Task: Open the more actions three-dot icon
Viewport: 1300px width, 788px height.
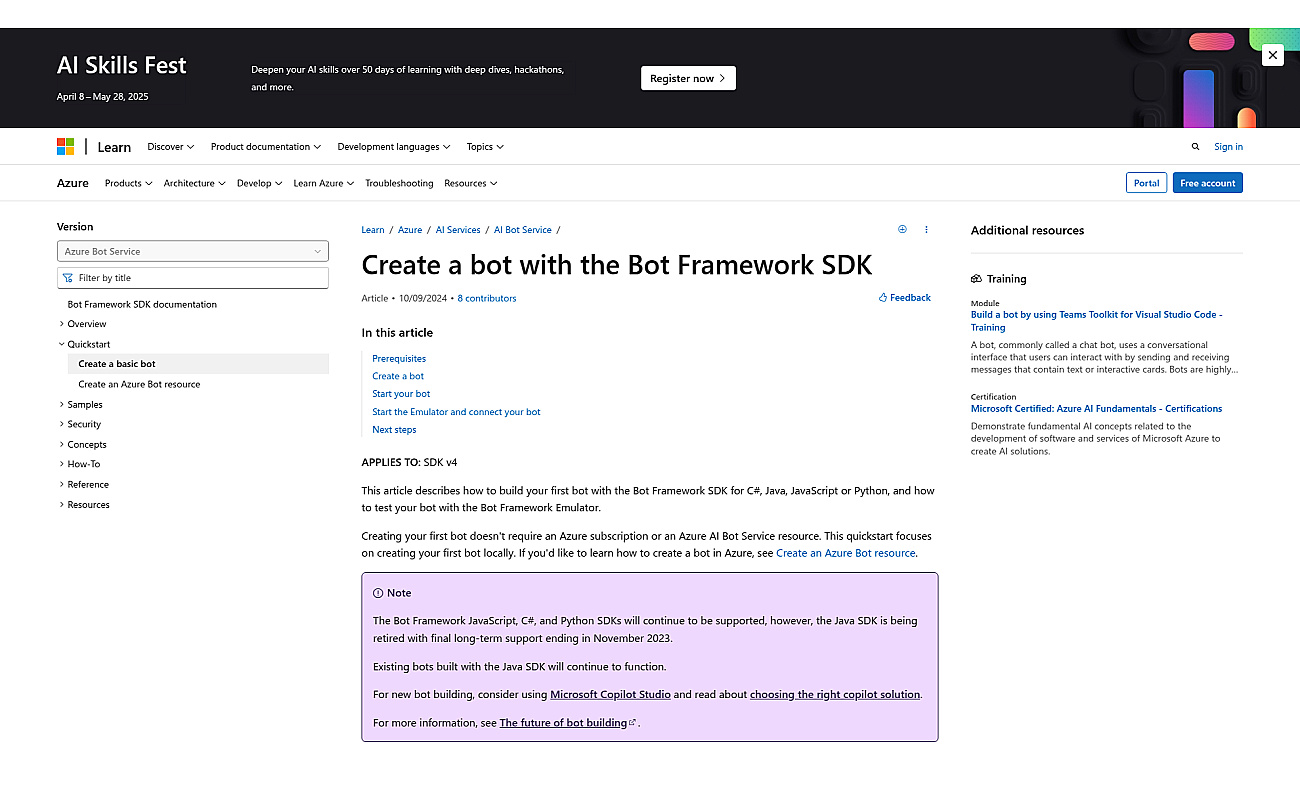Action: coord(926,229)
